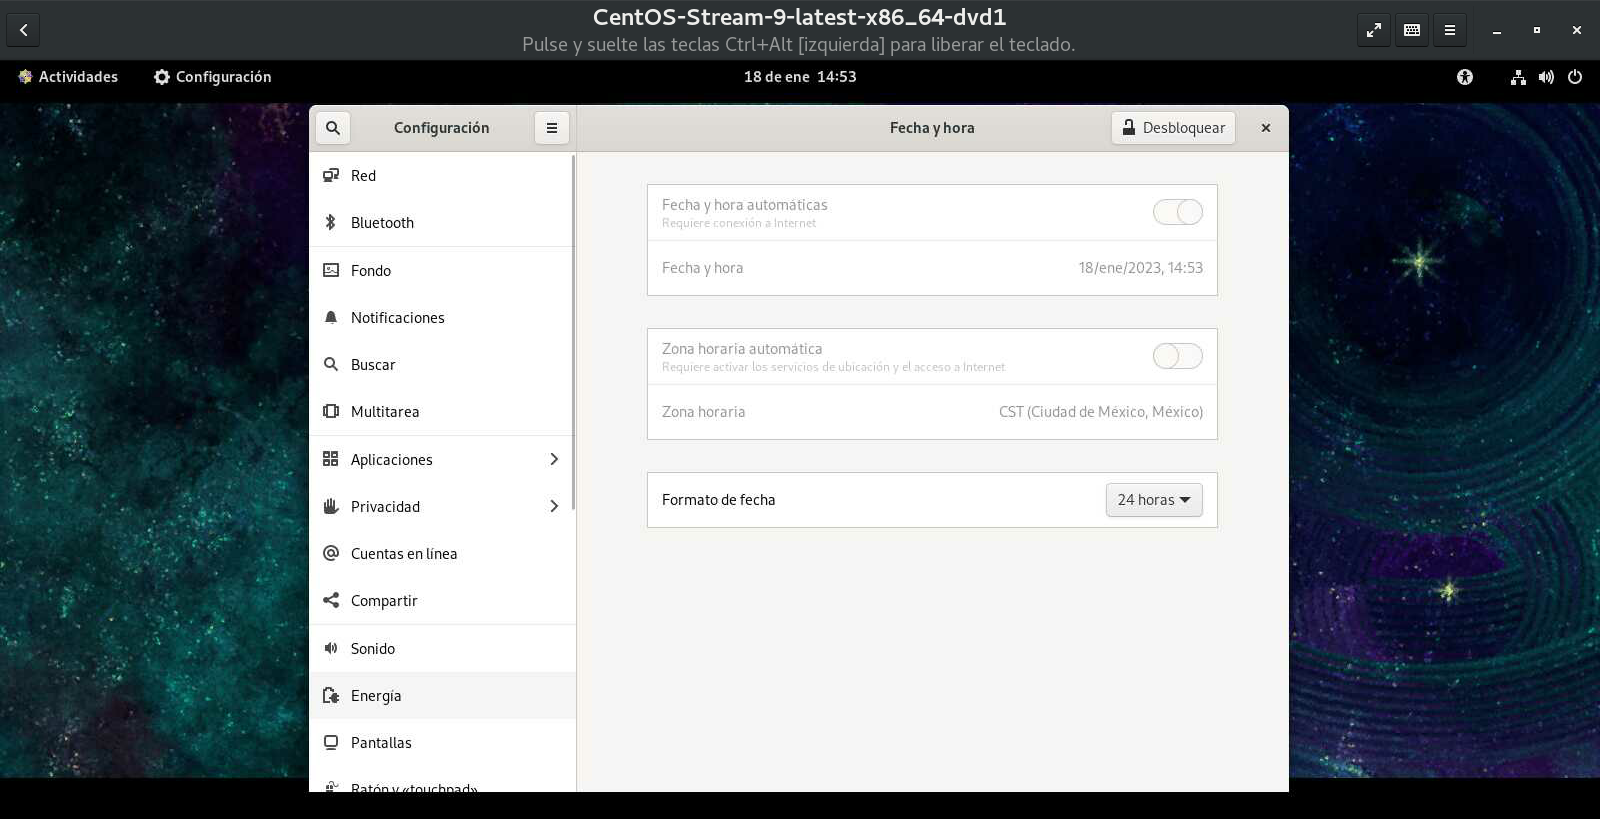Click the Notificaciones bell icon

pyautogui.click(x=331, y=317)
